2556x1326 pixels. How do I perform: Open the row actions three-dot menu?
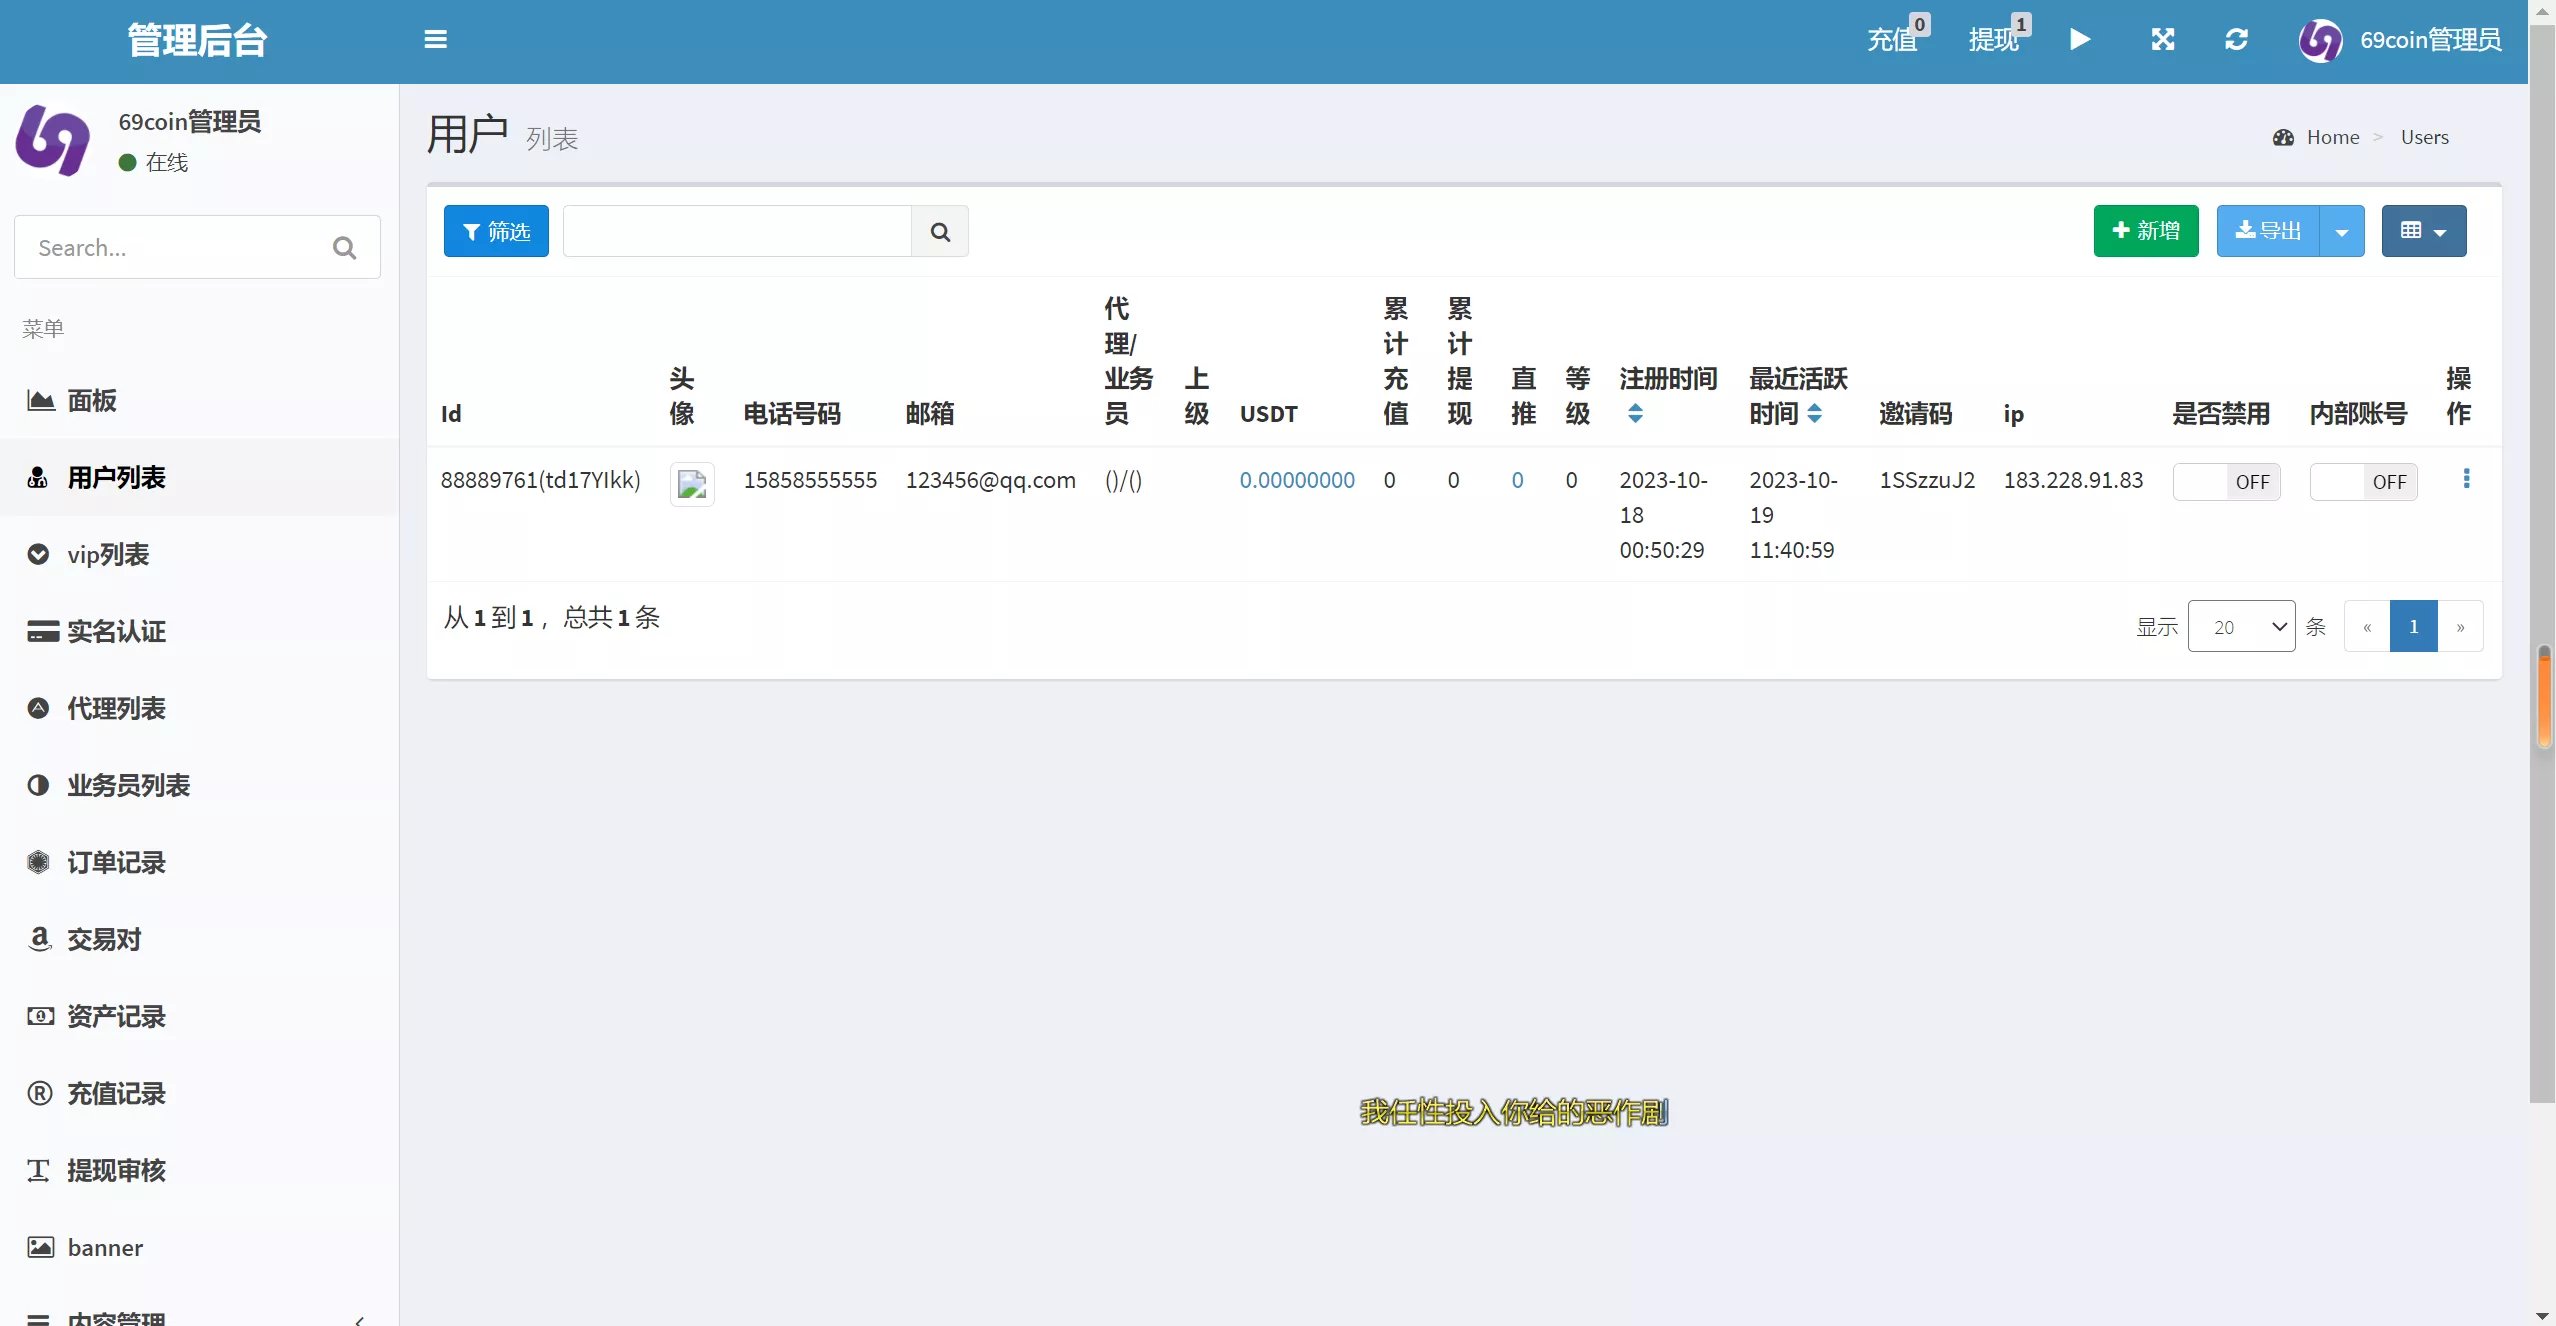pyautogui.click(x=2466, y=479)
